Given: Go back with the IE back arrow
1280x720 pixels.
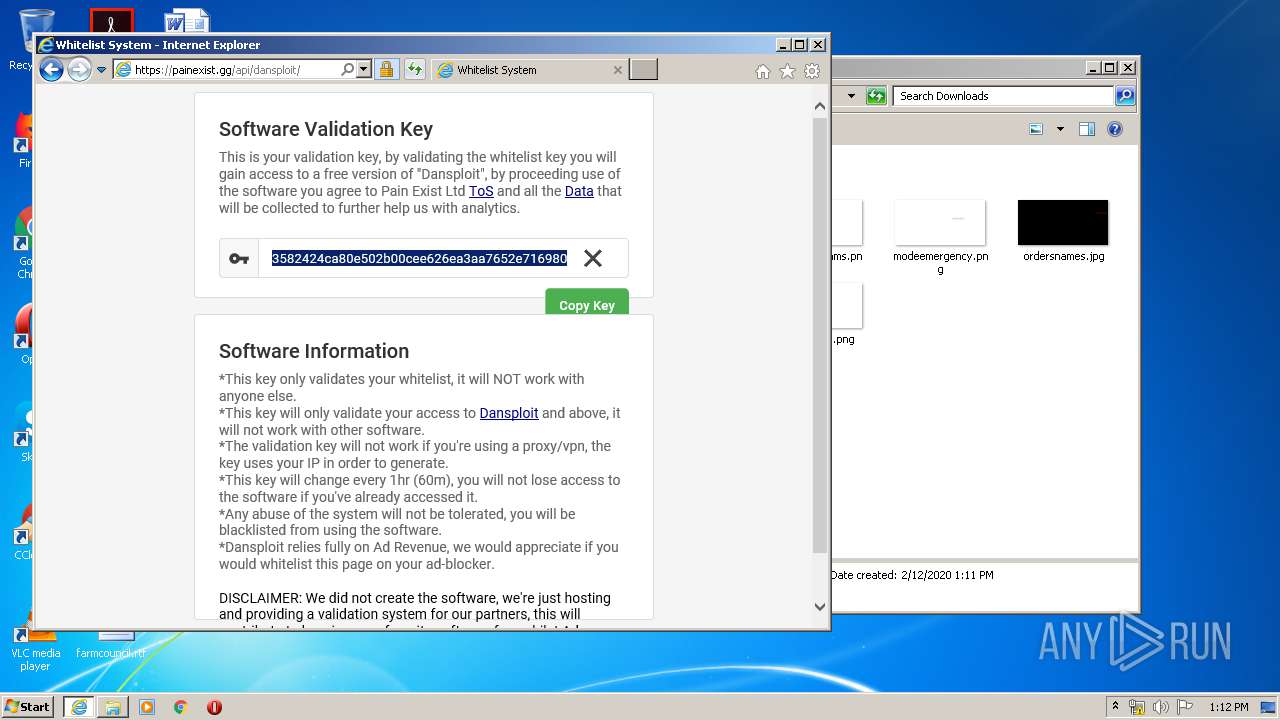Looking at the screenshot, I should [51, 69].
